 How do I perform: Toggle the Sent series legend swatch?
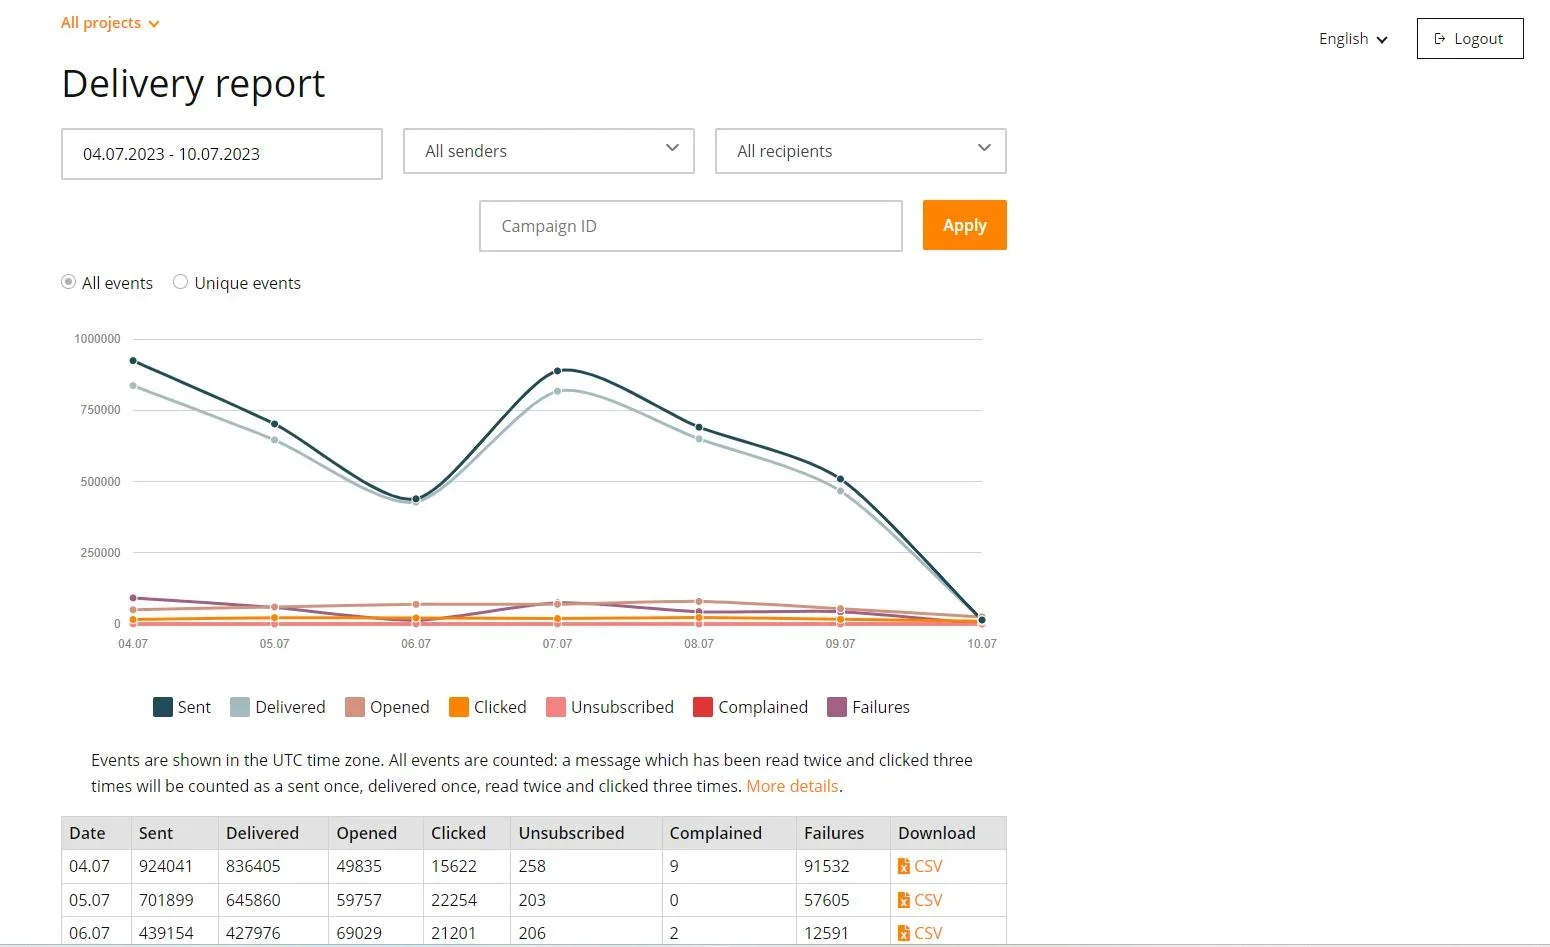tap(163, 707)
